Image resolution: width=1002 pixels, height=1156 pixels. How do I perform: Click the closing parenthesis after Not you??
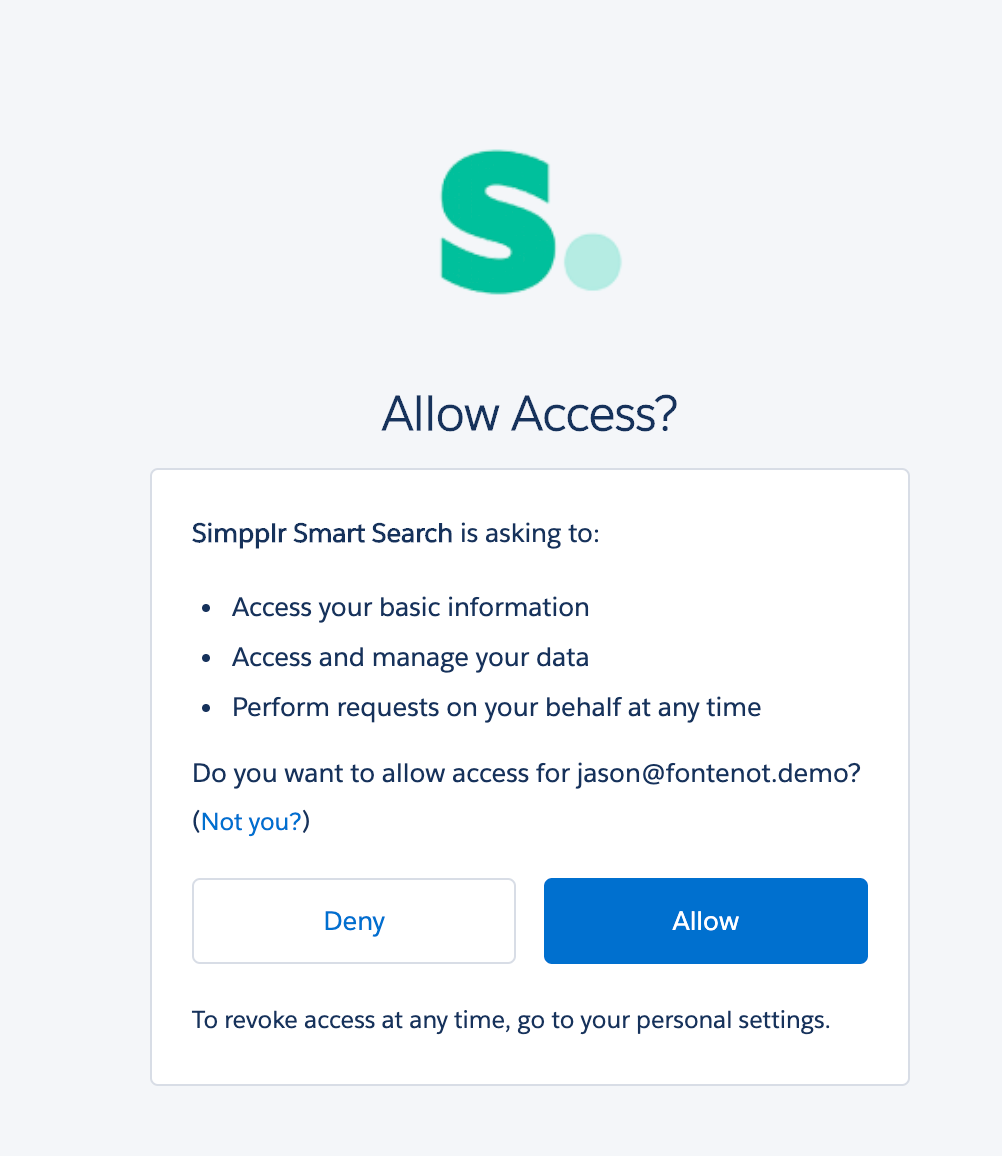306,821
